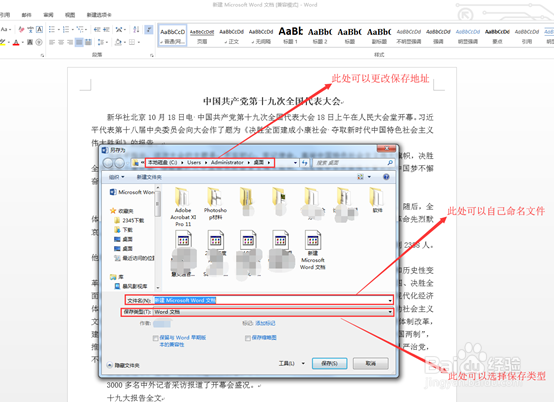The height and width of the screenshot is (402, 554).
Task: Open the 邮件 ribbon tab
Action: click(x=26, y=15)
